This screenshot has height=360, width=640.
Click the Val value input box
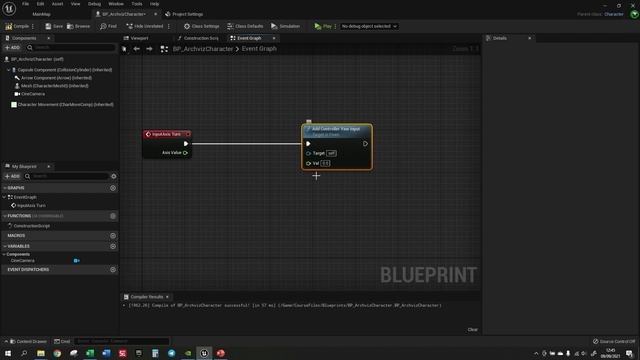click(325, 163)
